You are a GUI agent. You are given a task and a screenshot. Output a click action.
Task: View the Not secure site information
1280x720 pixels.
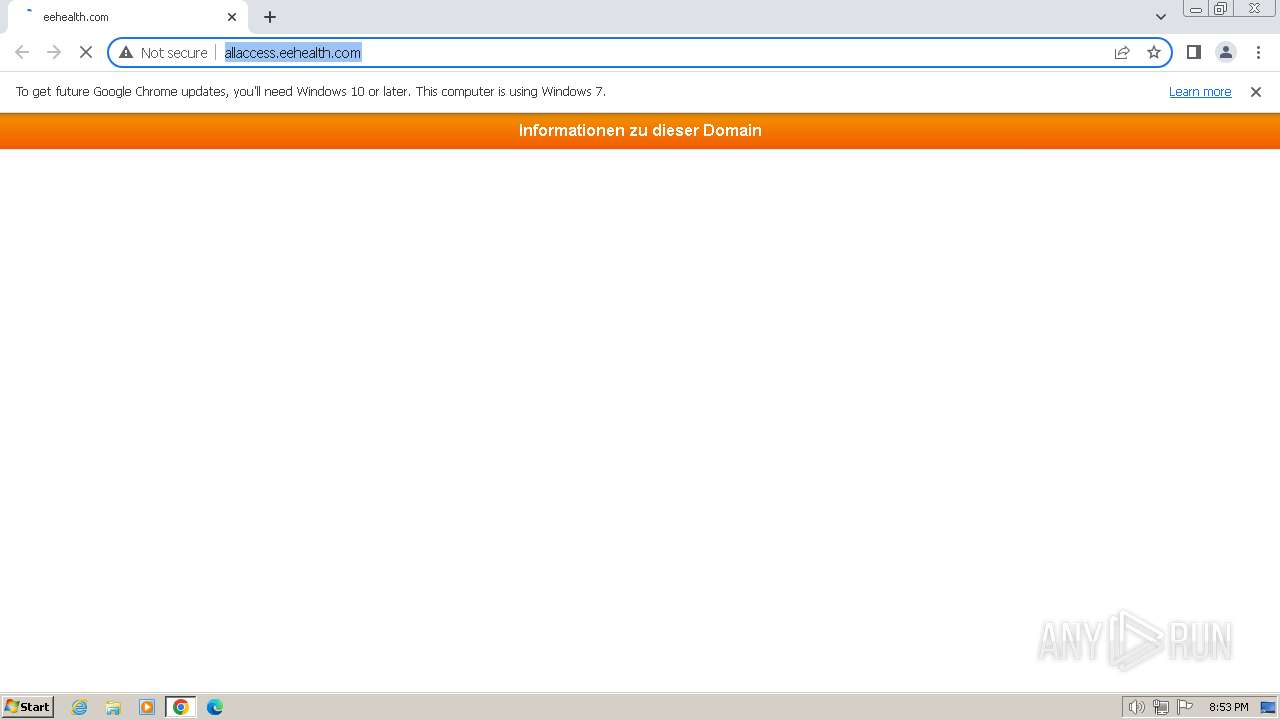(x=164, y=52)
